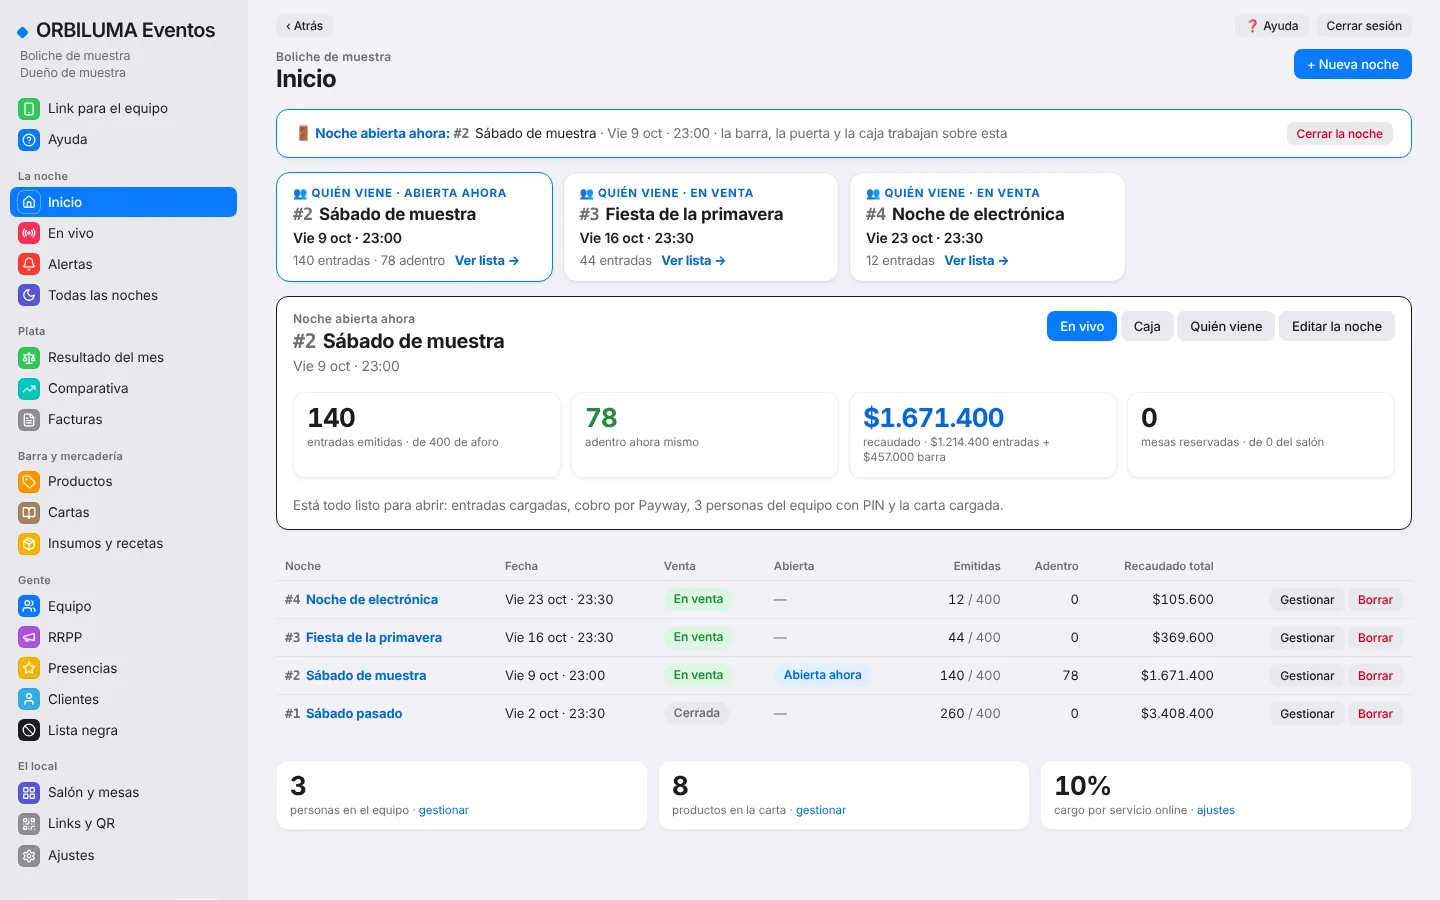The height and width of the screenshot is (900, 1440).
Task: Click Gestionar in Sábado pasado row
Action: point(1307,714)
